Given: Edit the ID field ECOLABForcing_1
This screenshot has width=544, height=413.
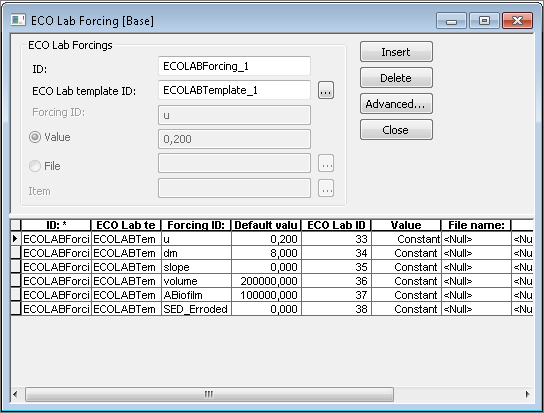Looking at the screenshot, I should click(x=234, y=66).
